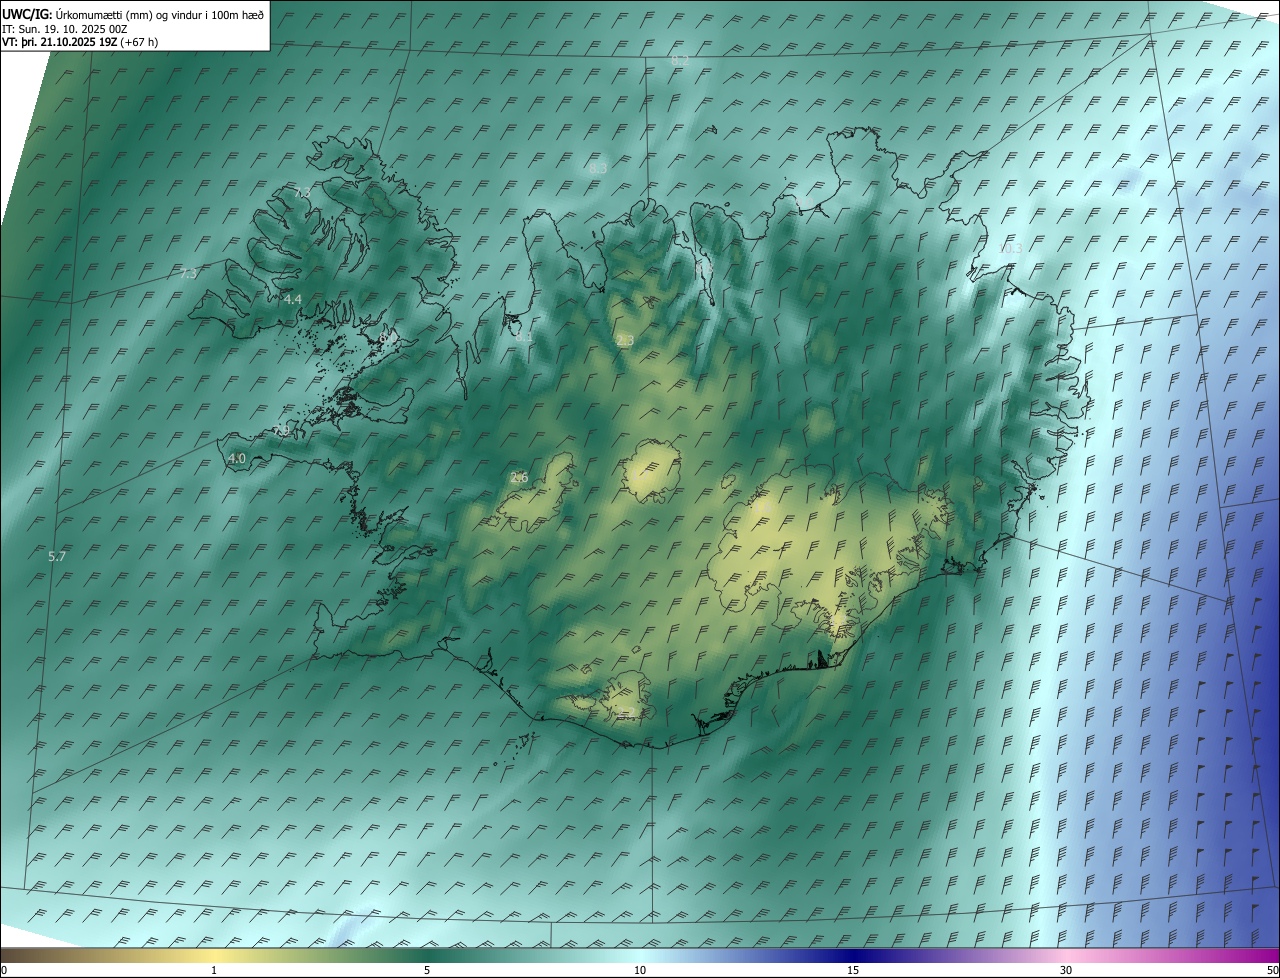
Task: Pick the navy color band above tick 15
Action: 853,956
